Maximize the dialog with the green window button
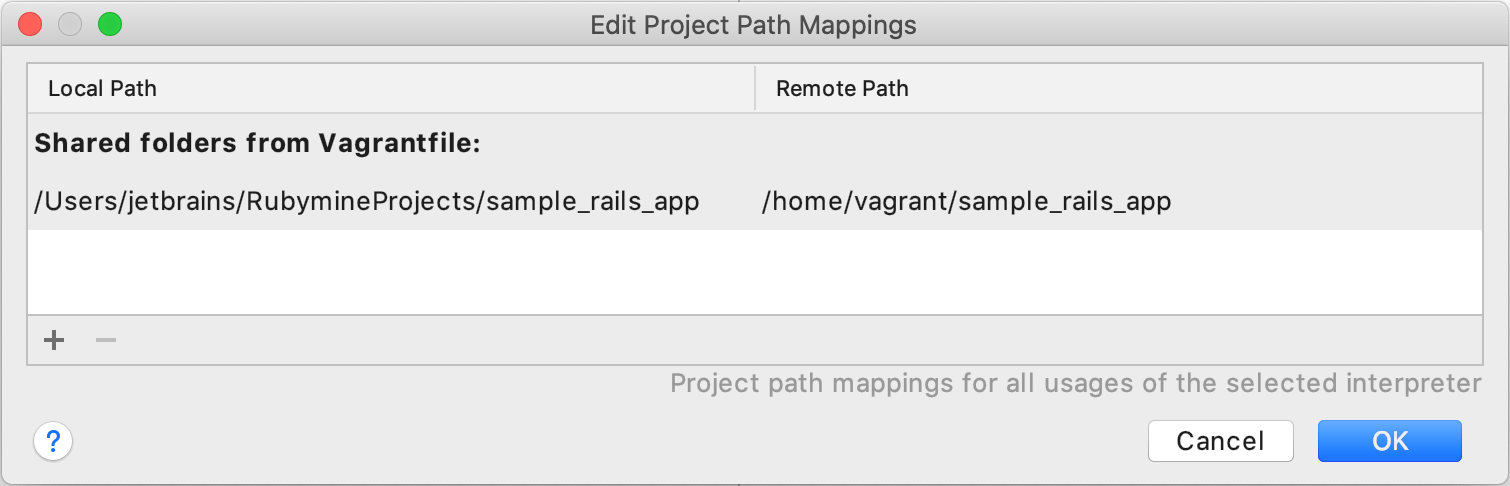 (109, 24)
